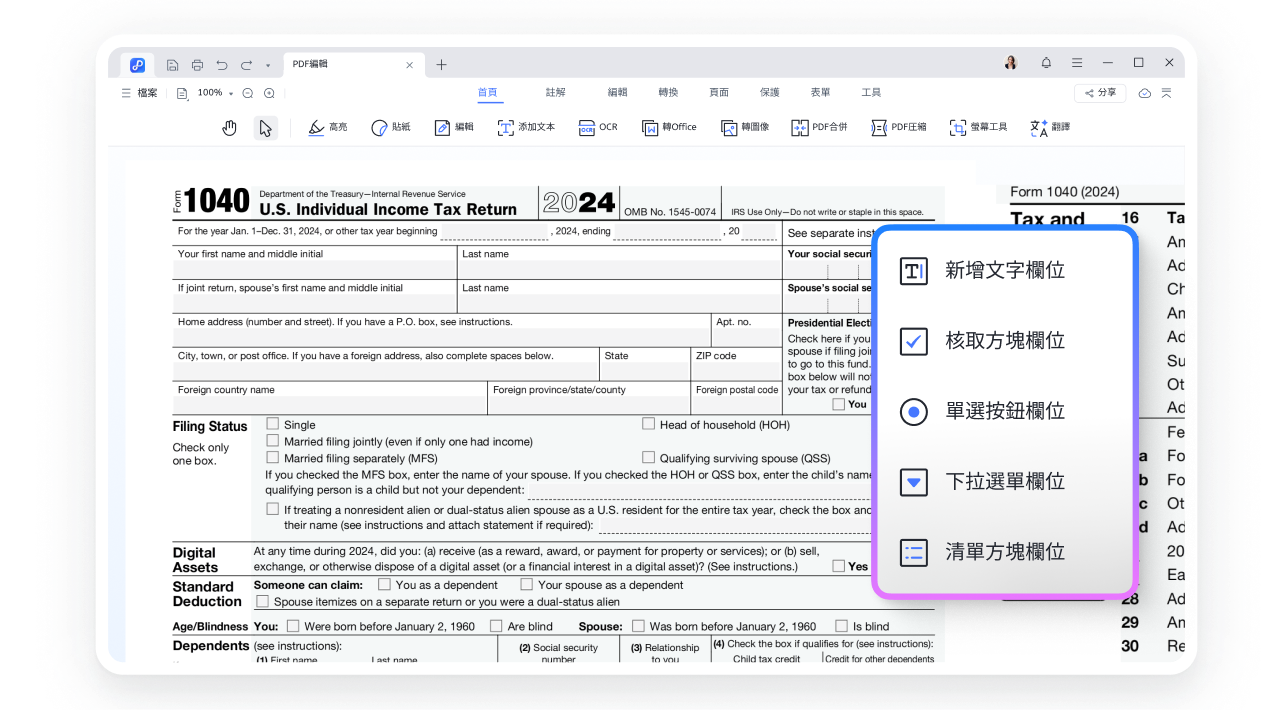Check the Married filing jointly box
The height and width of the screenshot is (710, 1280).
point(273,441)
